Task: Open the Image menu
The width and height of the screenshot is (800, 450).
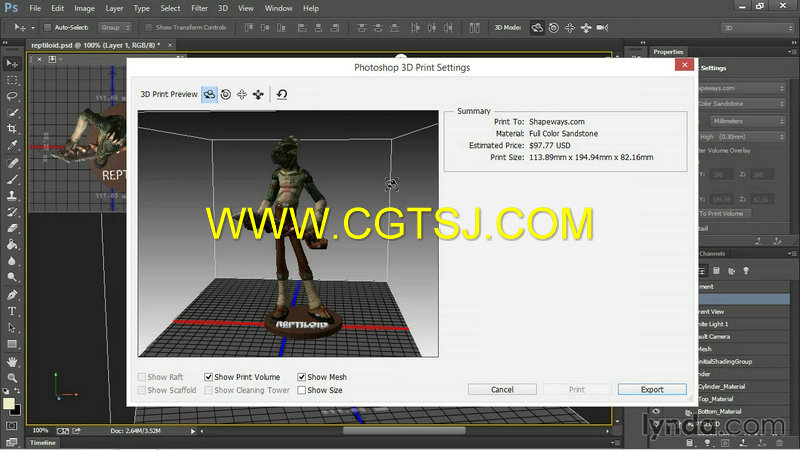Action: coord(84,8)
